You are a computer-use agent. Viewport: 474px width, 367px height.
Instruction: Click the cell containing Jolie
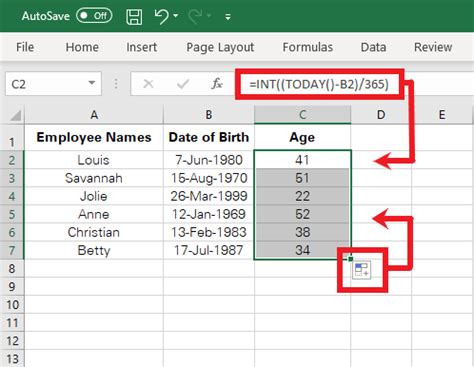coord(94,196)
